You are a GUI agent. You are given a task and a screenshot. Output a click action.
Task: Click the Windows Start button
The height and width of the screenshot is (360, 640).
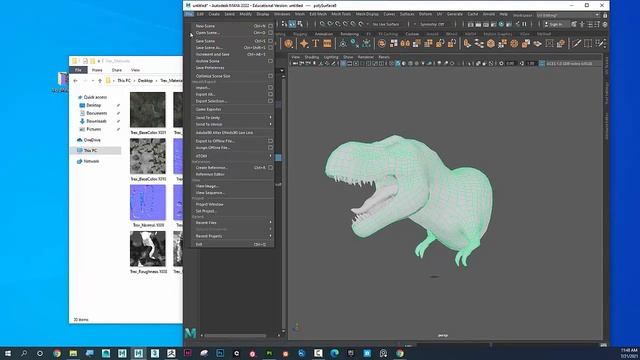[x=8, y=353]
